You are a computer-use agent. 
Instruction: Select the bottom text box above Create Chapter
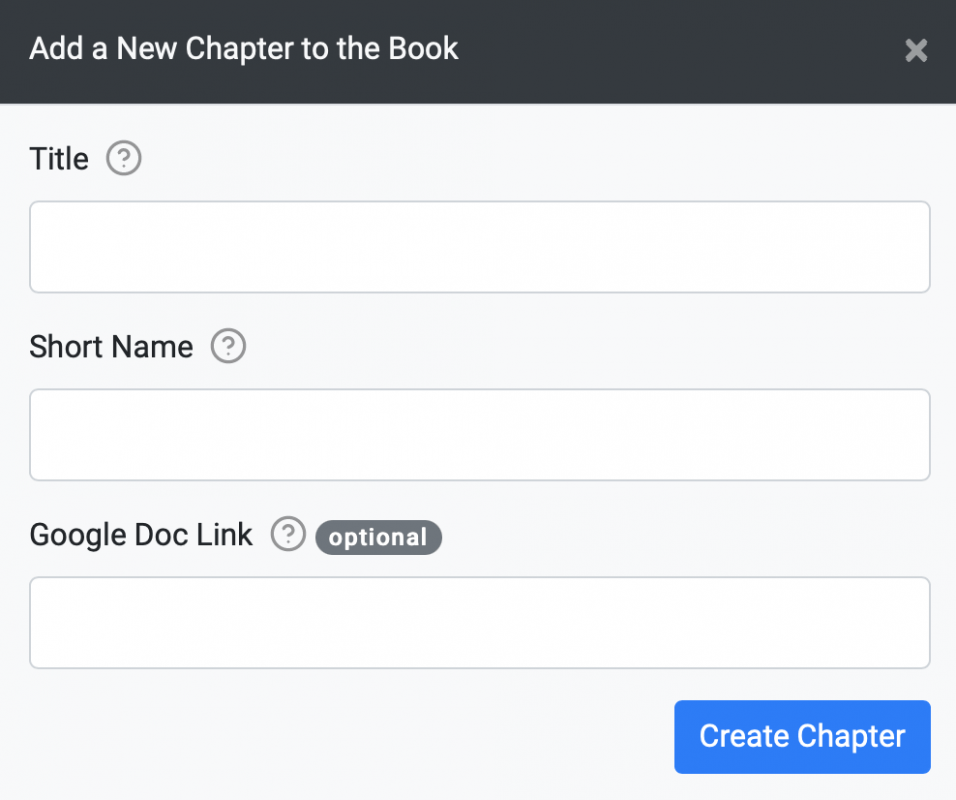point(480,622)
